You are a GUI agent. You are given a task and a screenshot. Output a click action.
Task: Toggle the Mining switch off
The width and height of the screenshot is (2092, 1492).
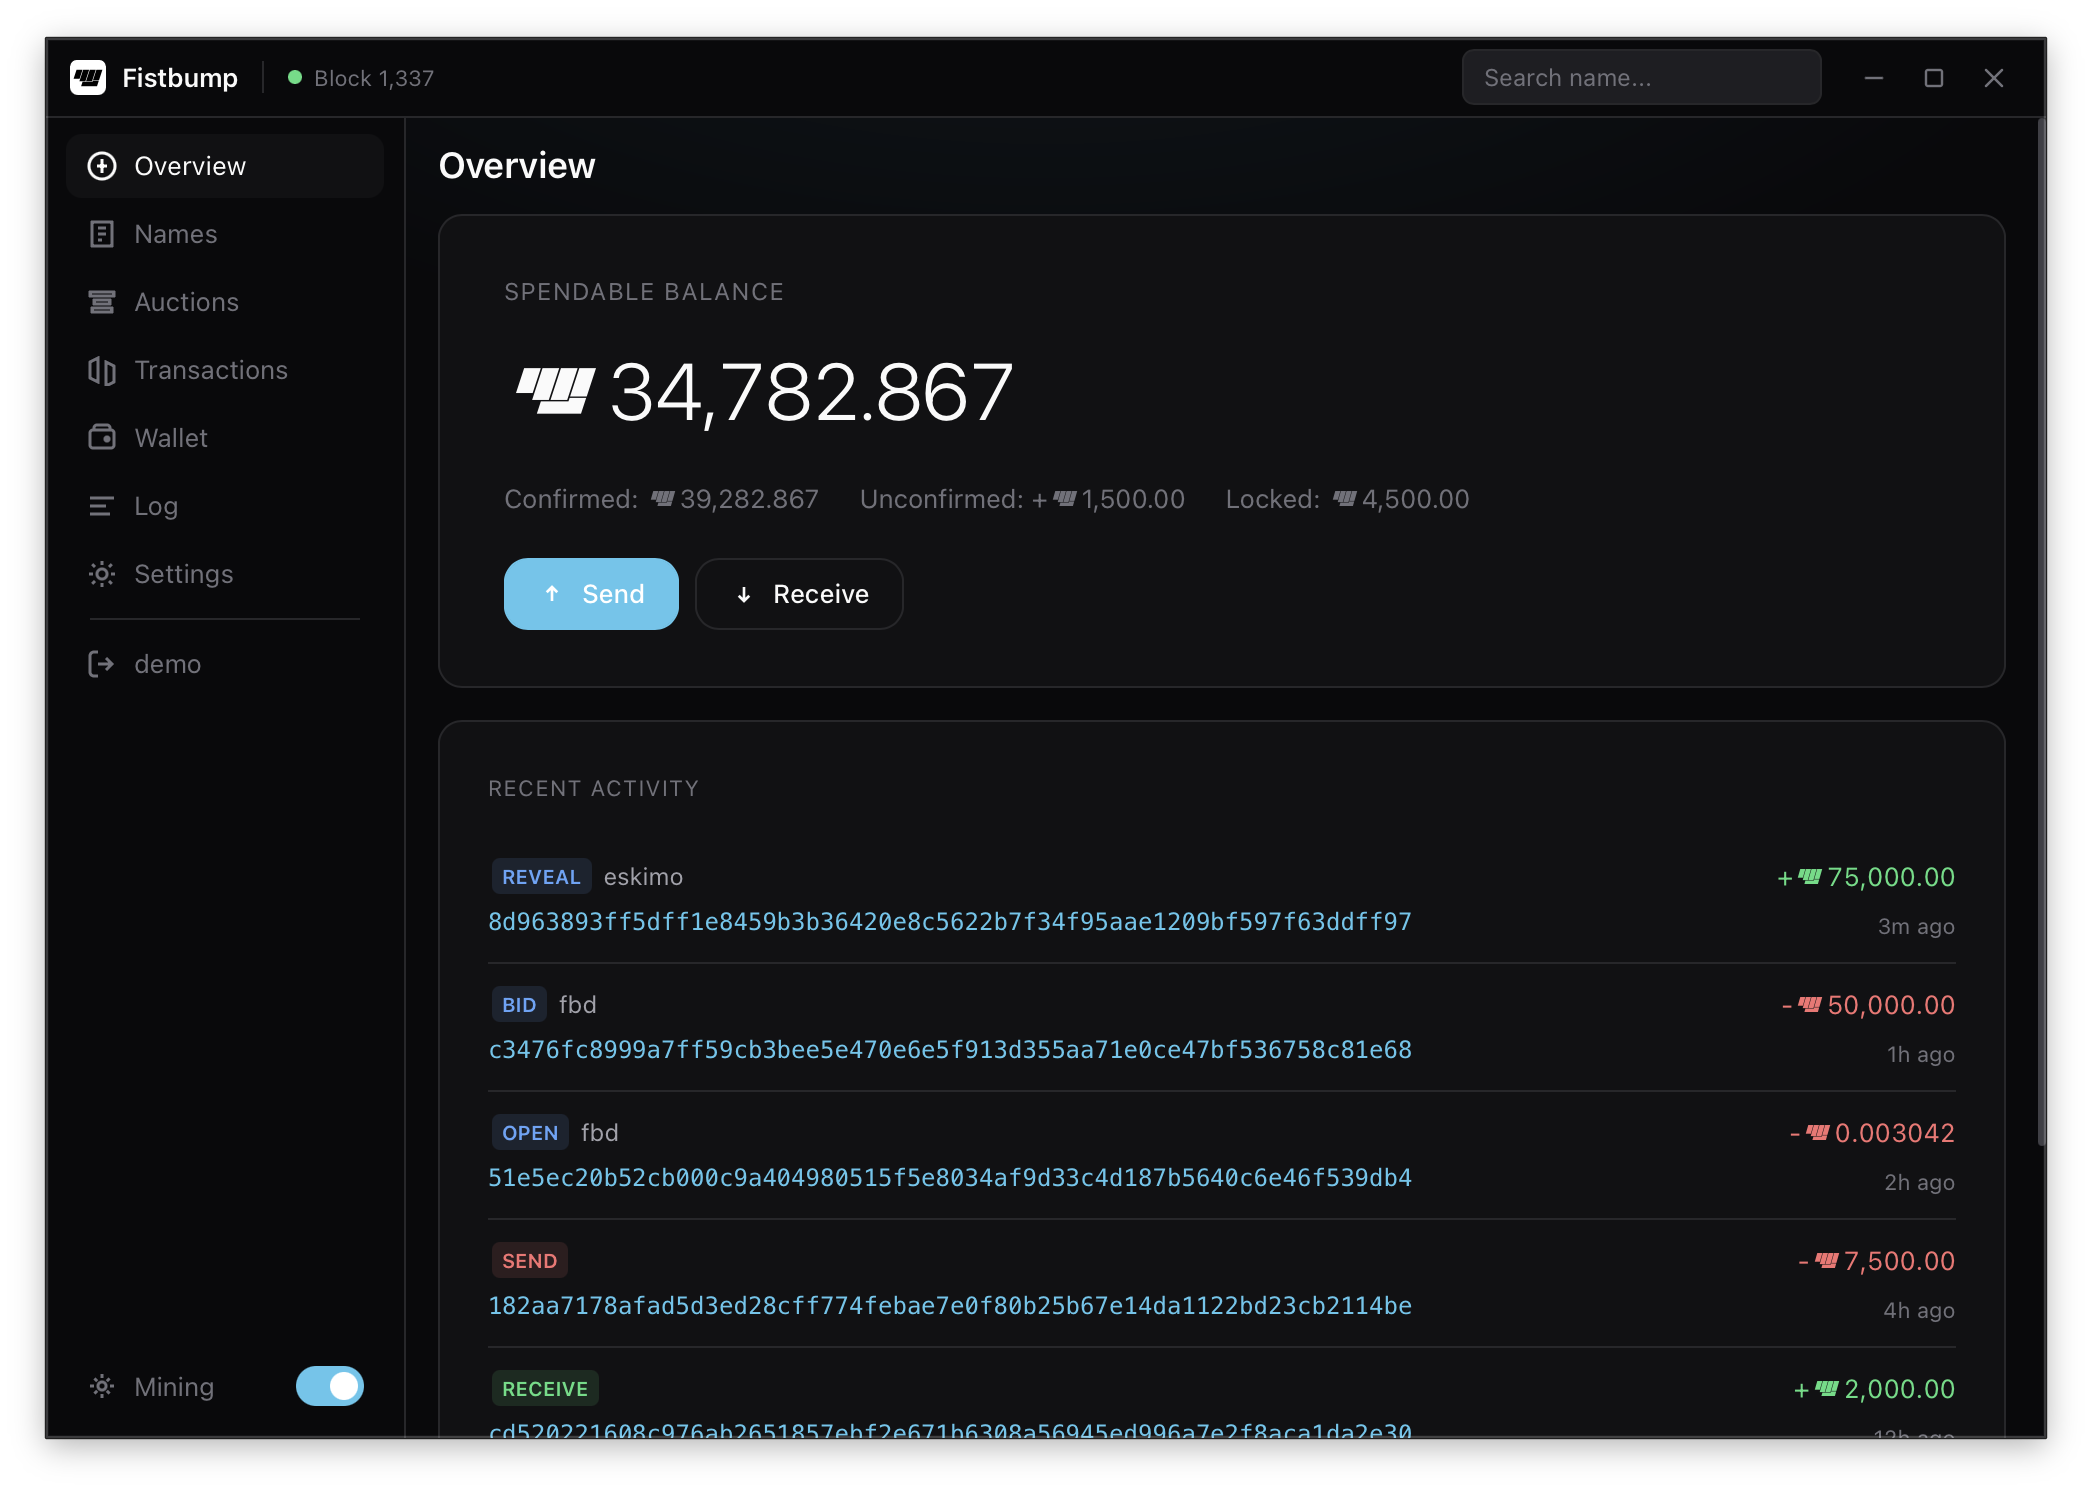click(x=330, y=1386)
